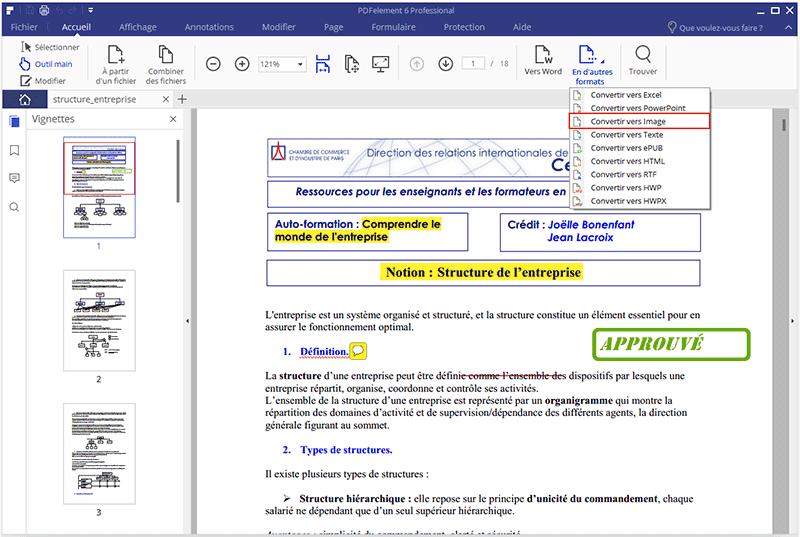Viewport: 800px width, 537px height.
Task: Click the page number input field
Action: tap(474, 64)
